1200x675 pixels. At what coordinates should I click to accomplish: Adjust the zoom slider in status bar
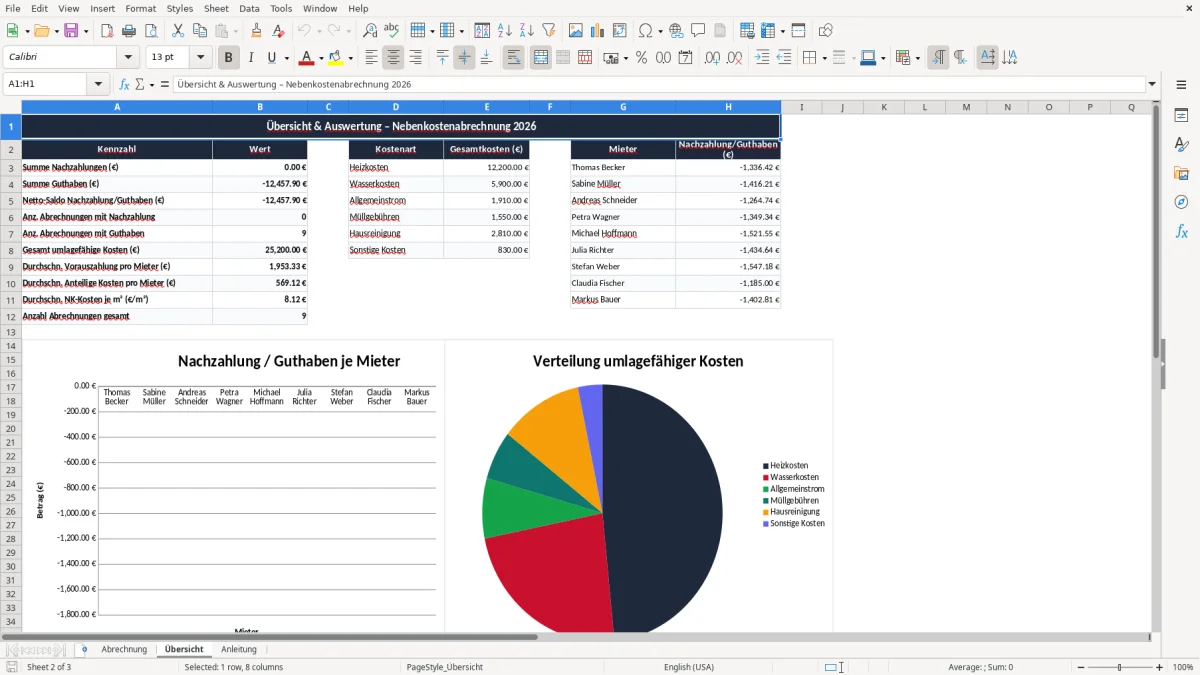(x=1119, y=667)
